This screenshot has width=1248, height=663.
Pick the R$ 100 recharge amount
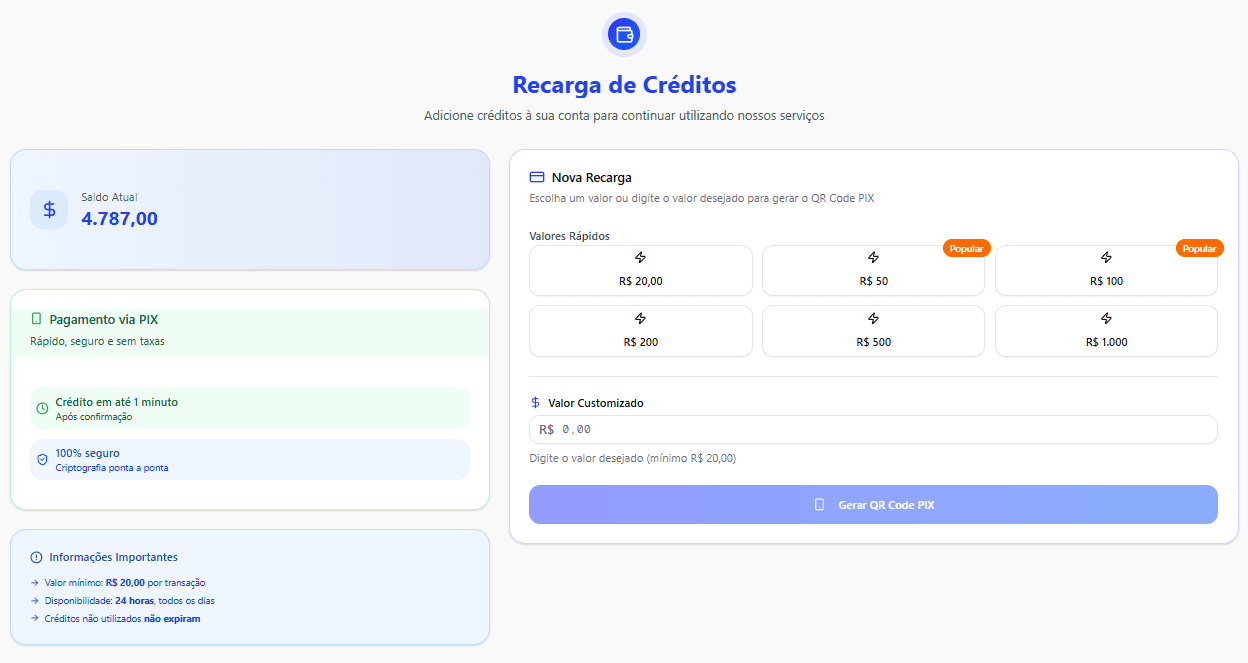(x=1106, y=270)
